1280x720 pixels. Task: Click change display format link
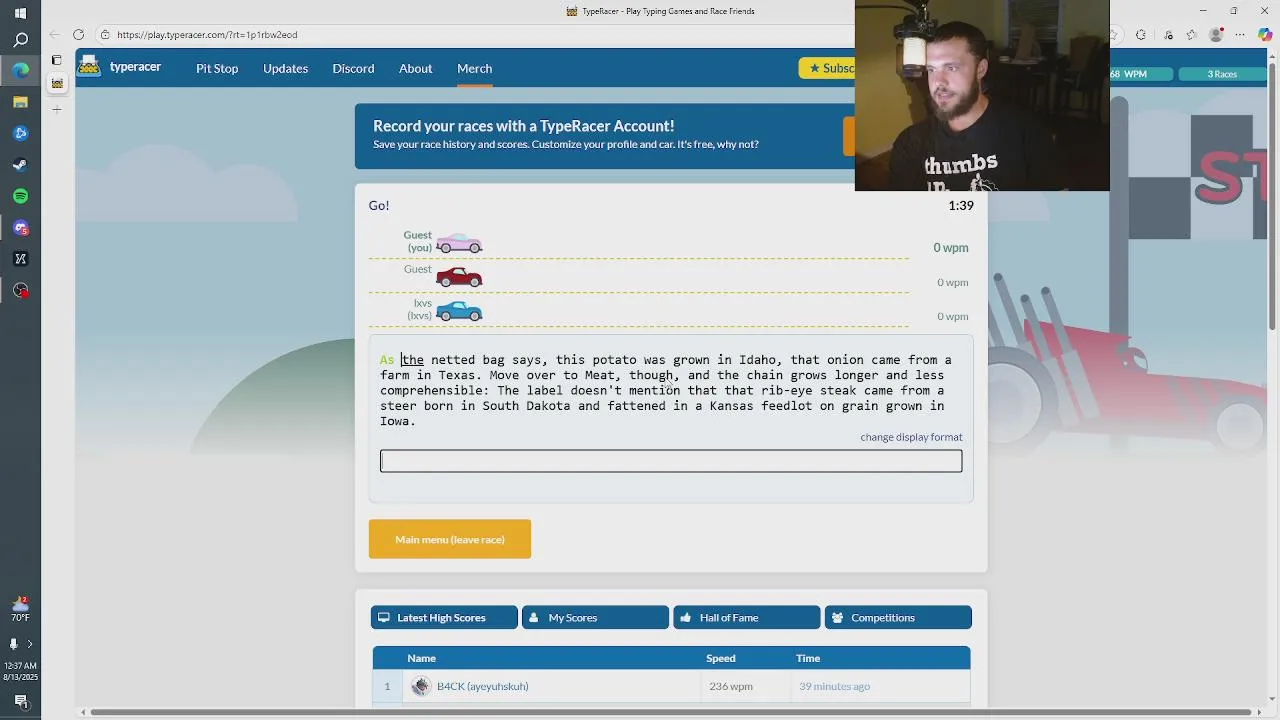tap(911, 437)
